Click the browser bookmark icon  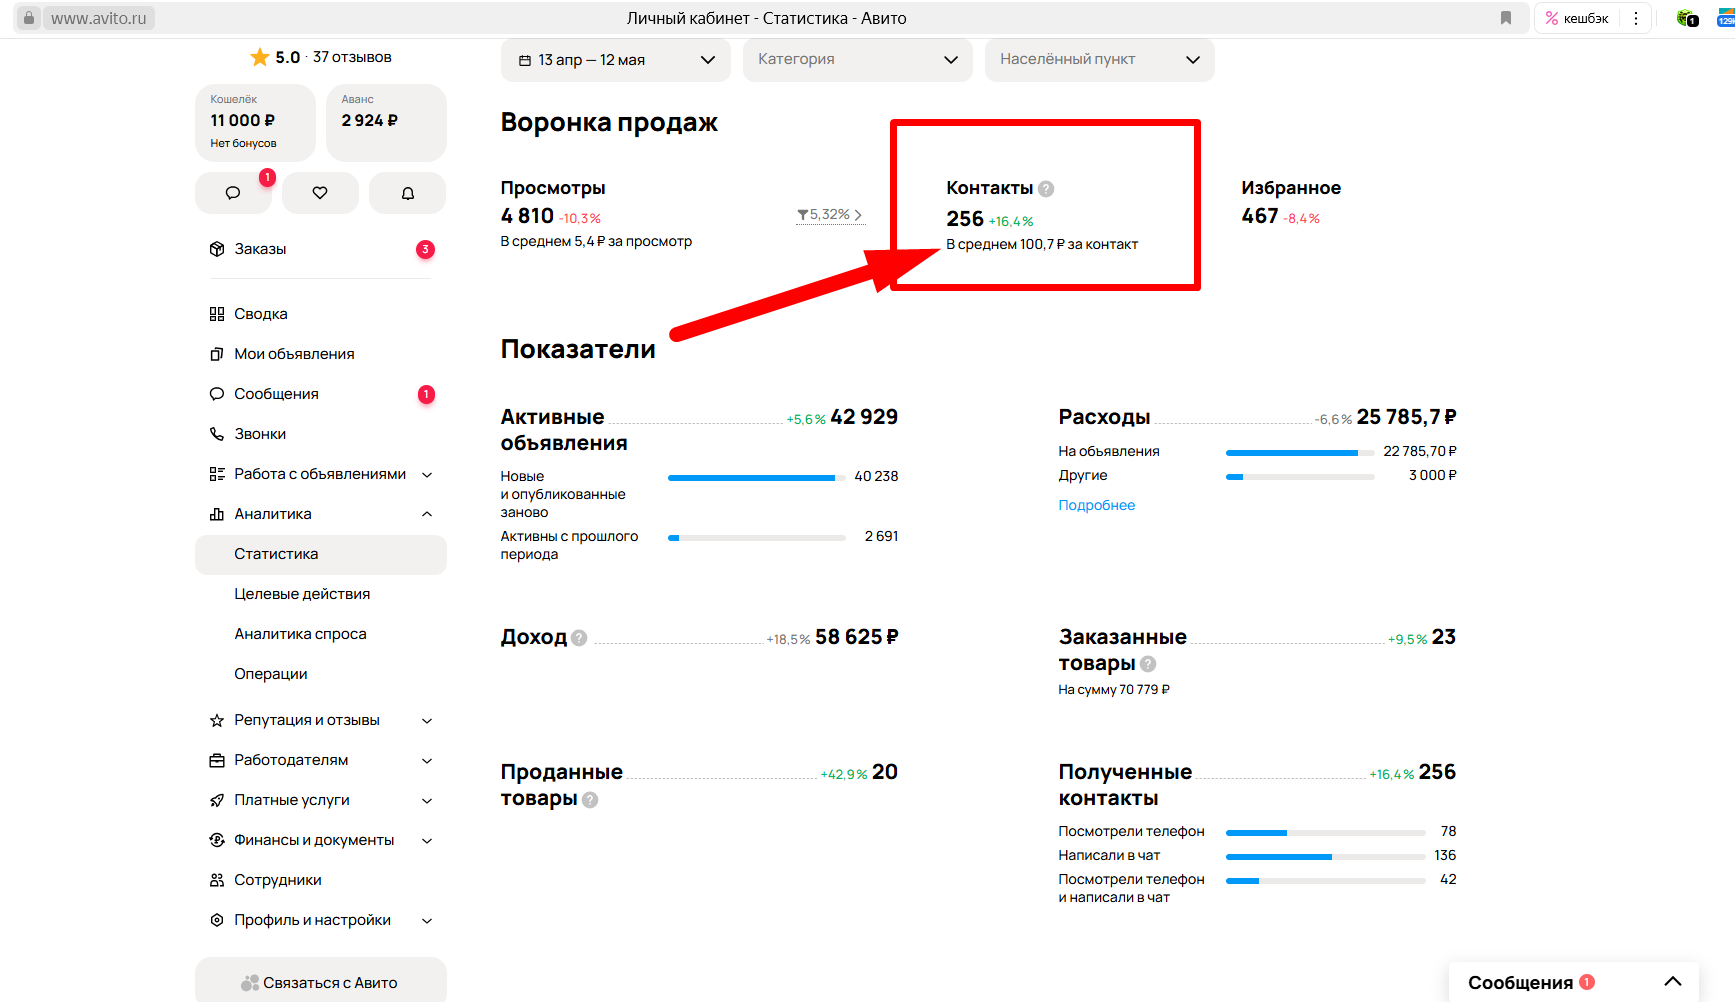pyautogui.click(x=1505, y=18)
